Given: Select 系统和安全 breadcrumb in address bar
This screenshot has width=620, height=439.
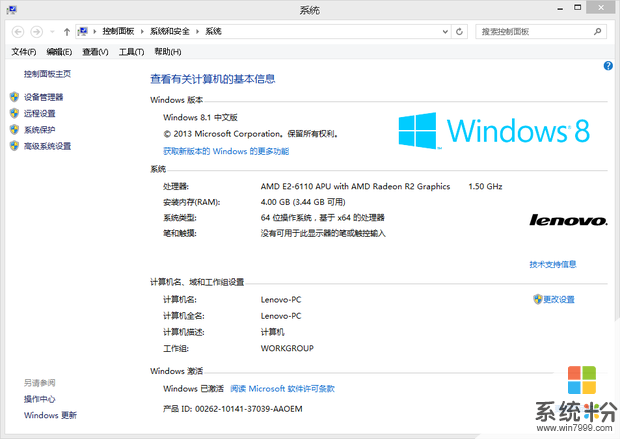Looking at the screenshot, I should [170, 31].
